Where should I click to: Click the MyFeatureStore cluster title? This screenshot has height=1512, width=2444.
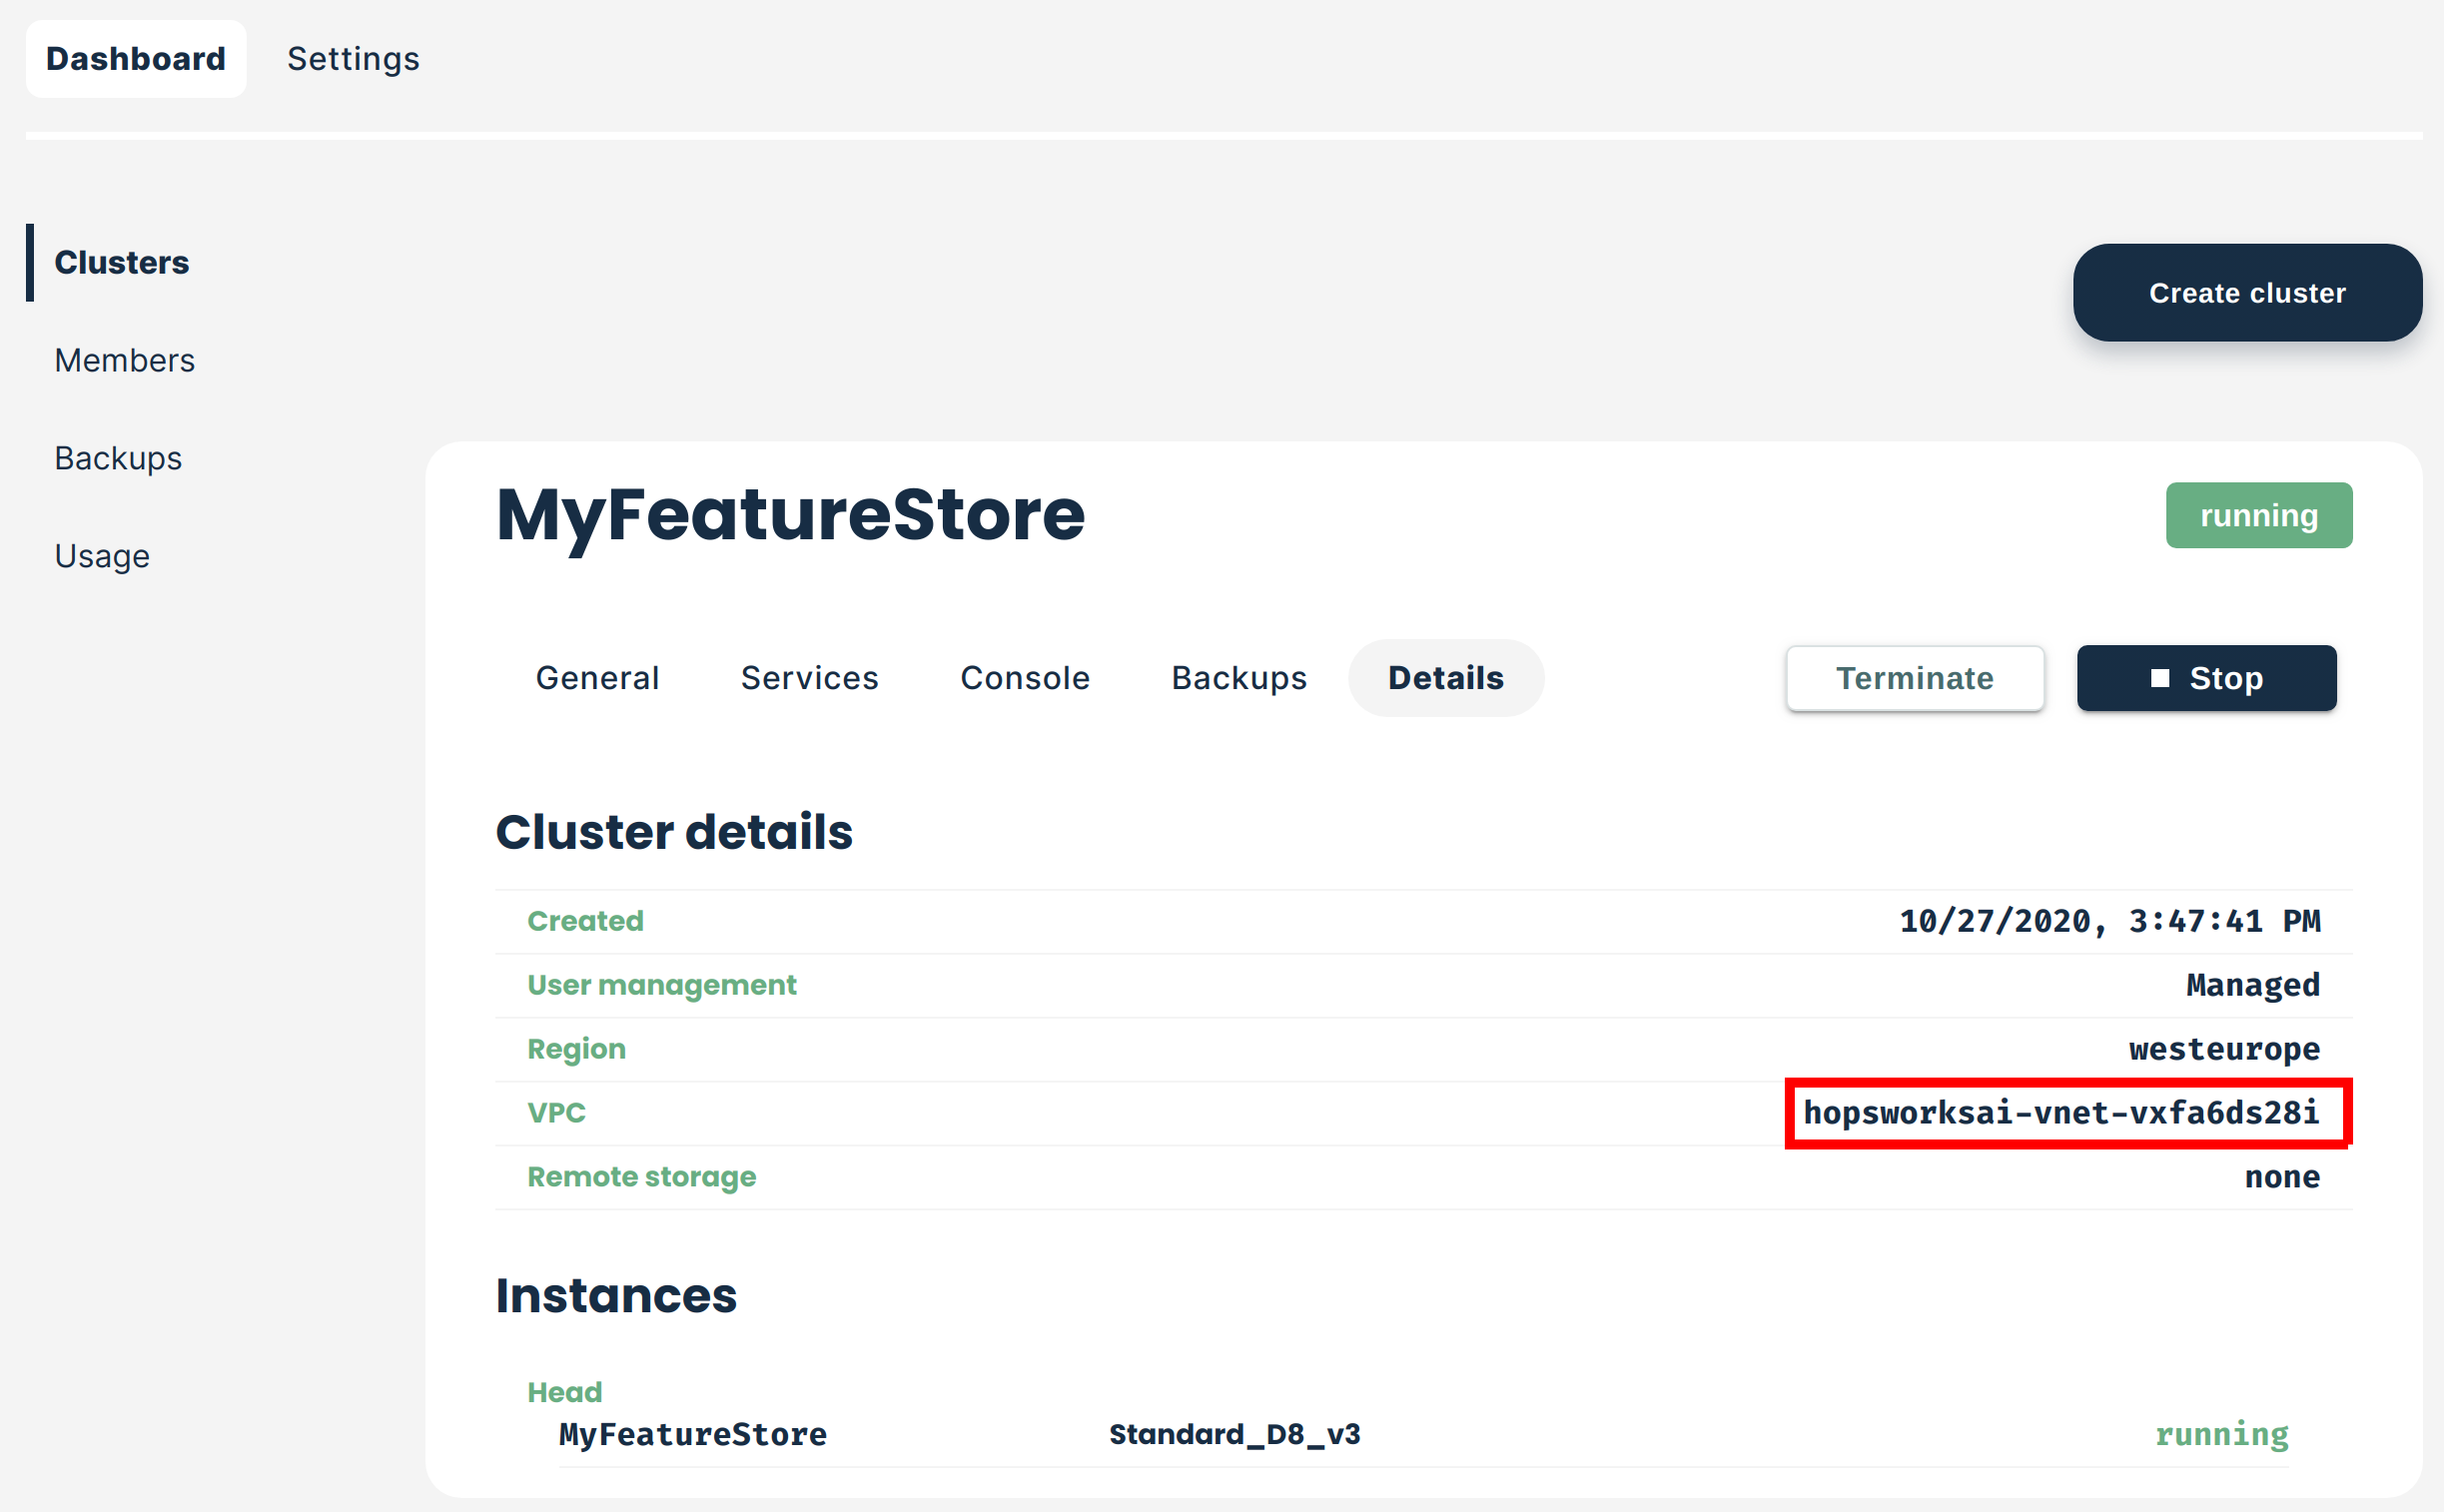790,515
